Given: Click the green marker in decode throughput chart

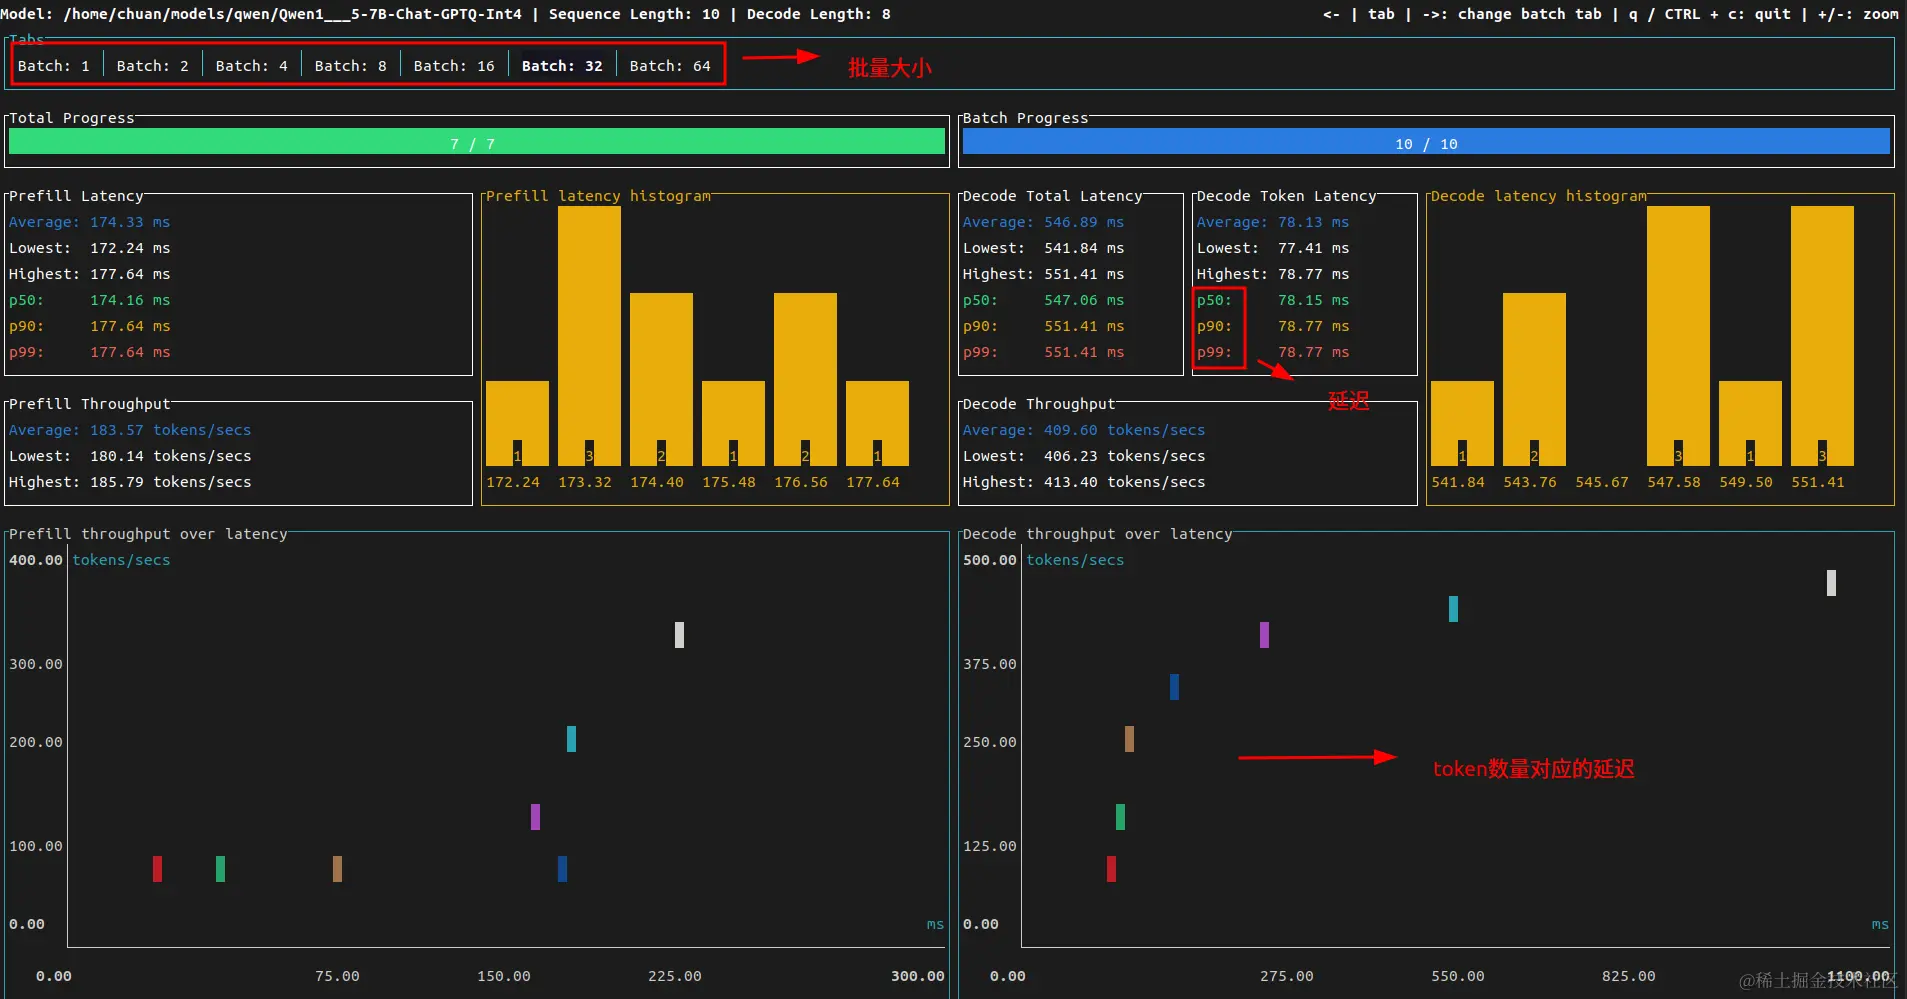Looking at the screenshot, I should click(1120, 817).
